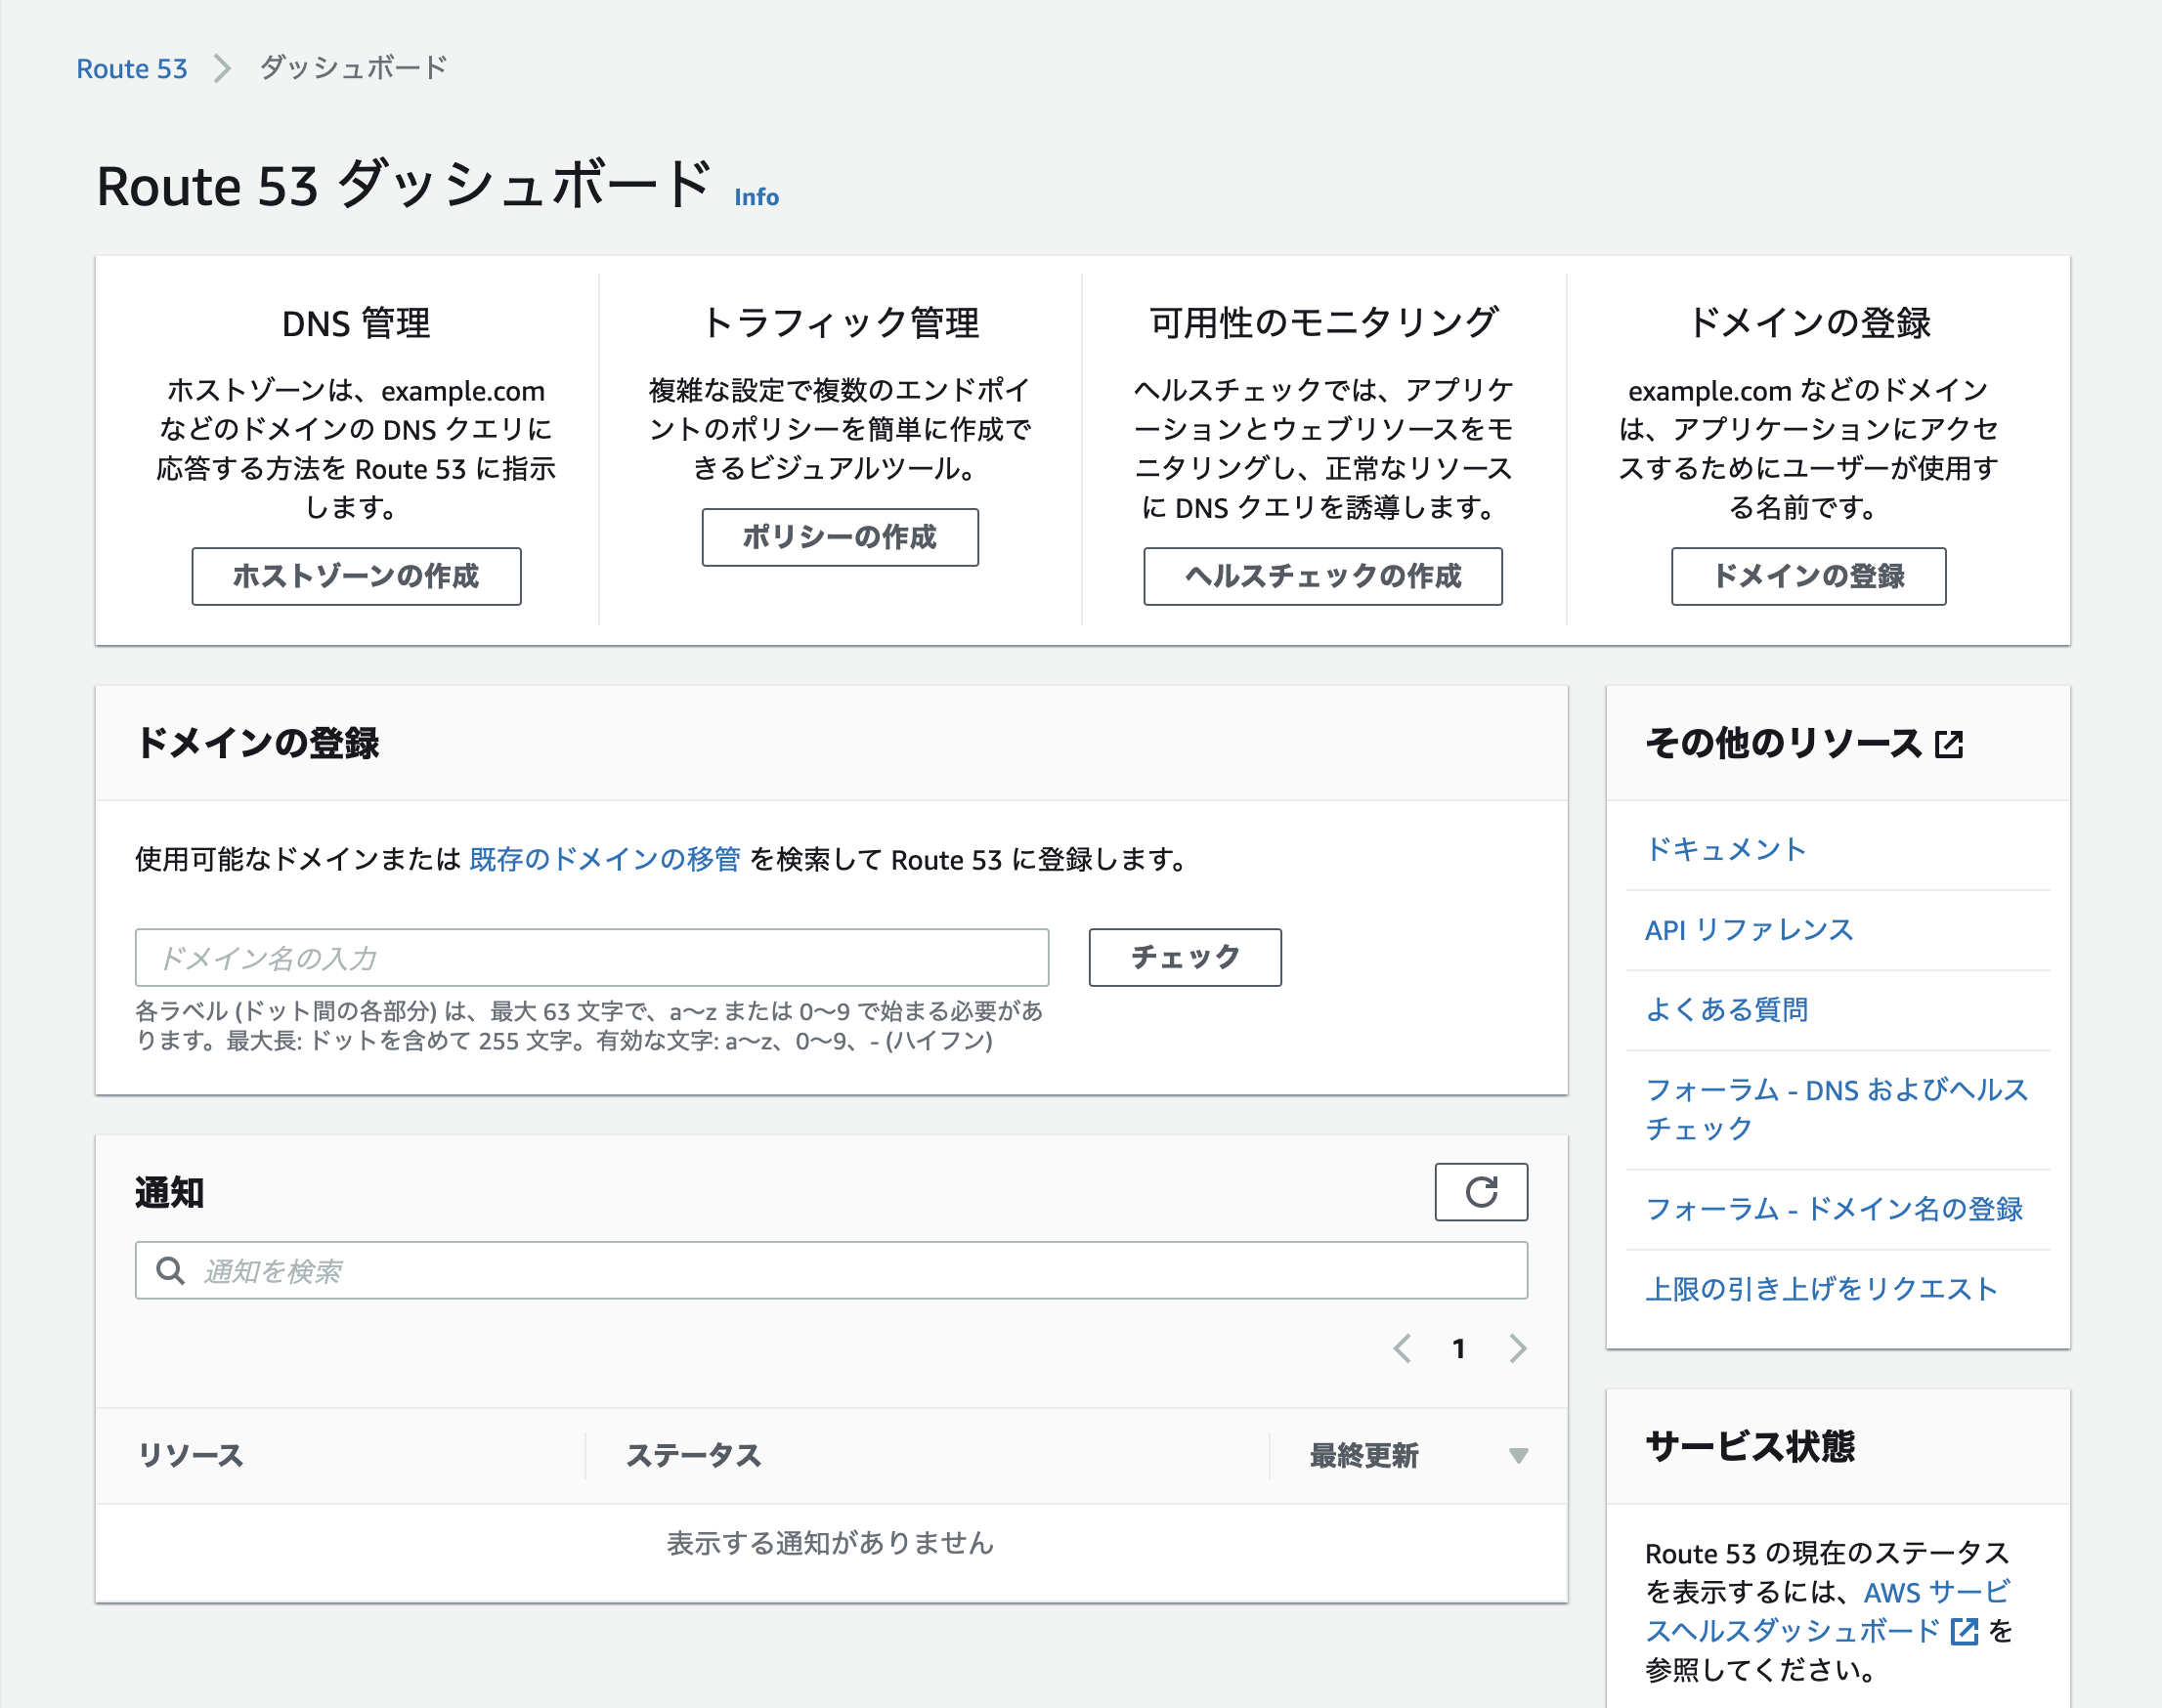Click the チェック button

coord(1185,958)
